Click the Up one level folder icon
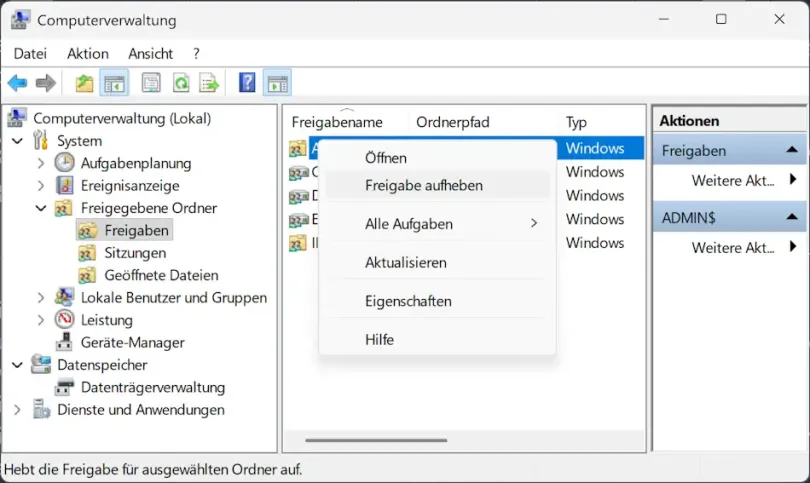This screenshot has height=483, width=810. [x=84, y=83]
